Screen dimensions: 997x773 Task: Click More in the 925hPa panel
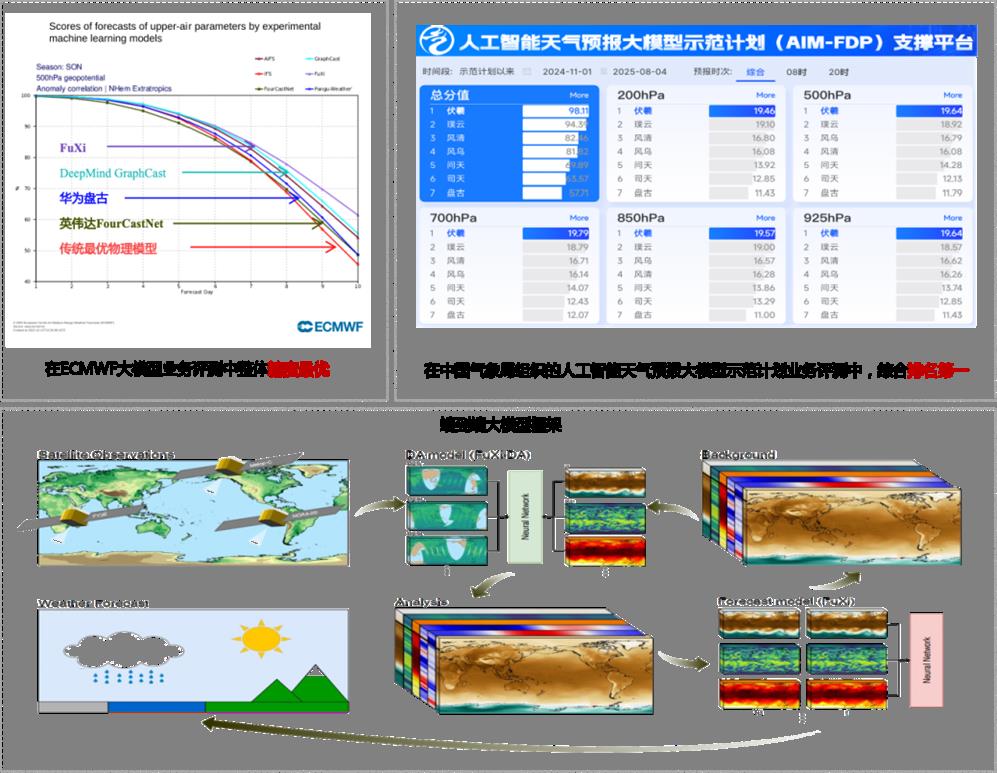coord(952,218)
